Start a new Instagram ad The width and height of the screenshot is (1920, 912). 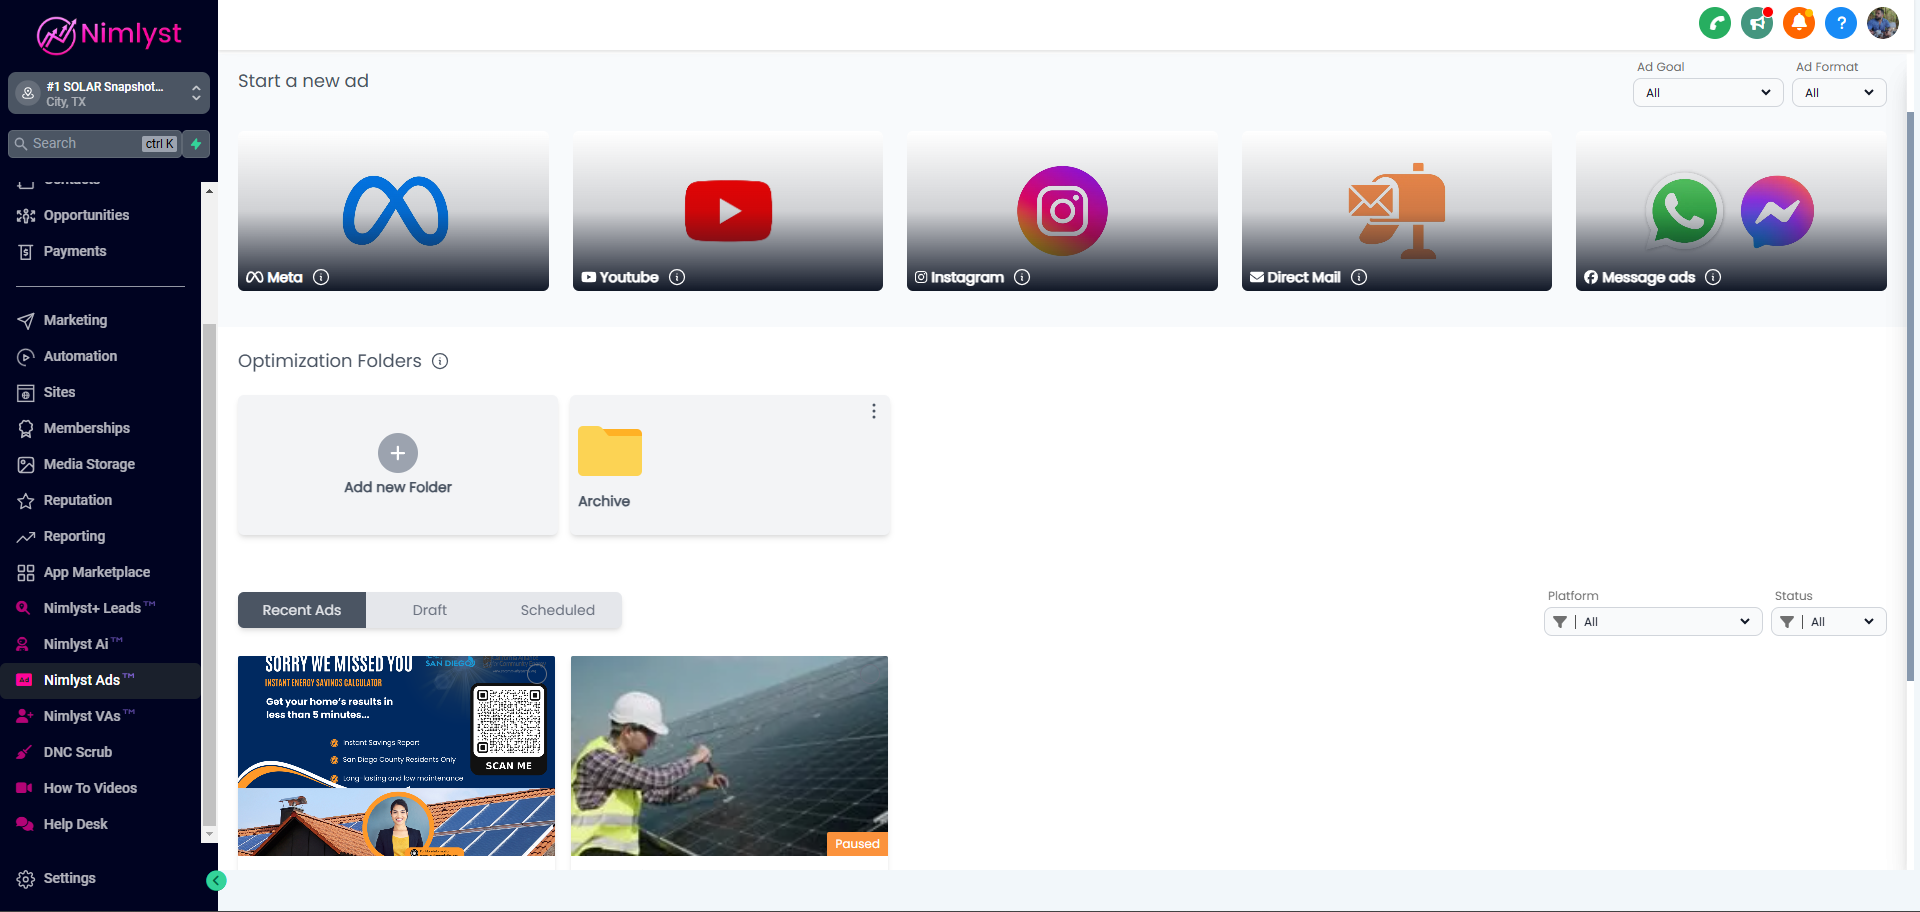click(1062, 211)
